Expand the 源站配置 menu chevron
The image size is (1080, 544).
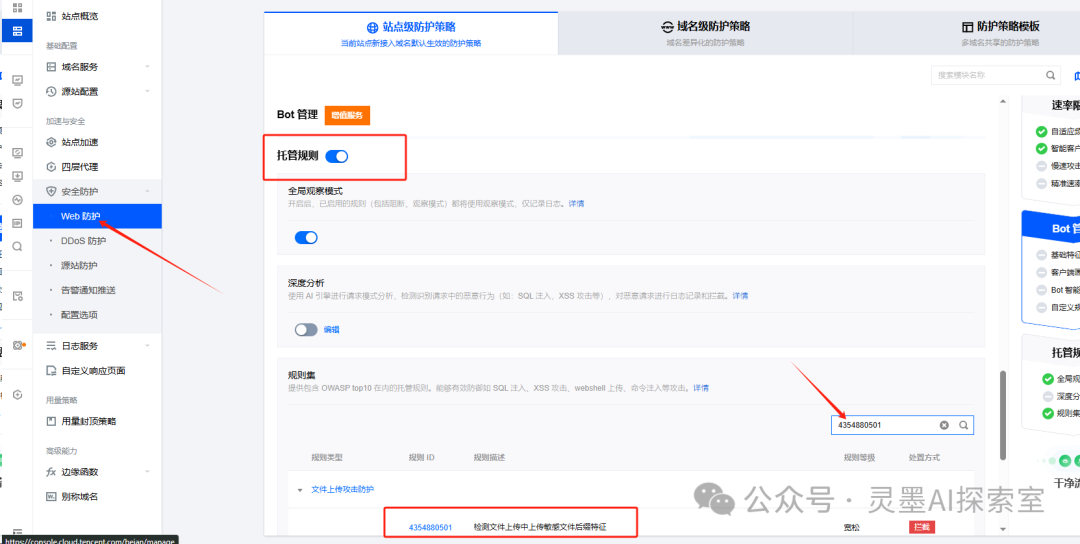click(x=147, y=92)
